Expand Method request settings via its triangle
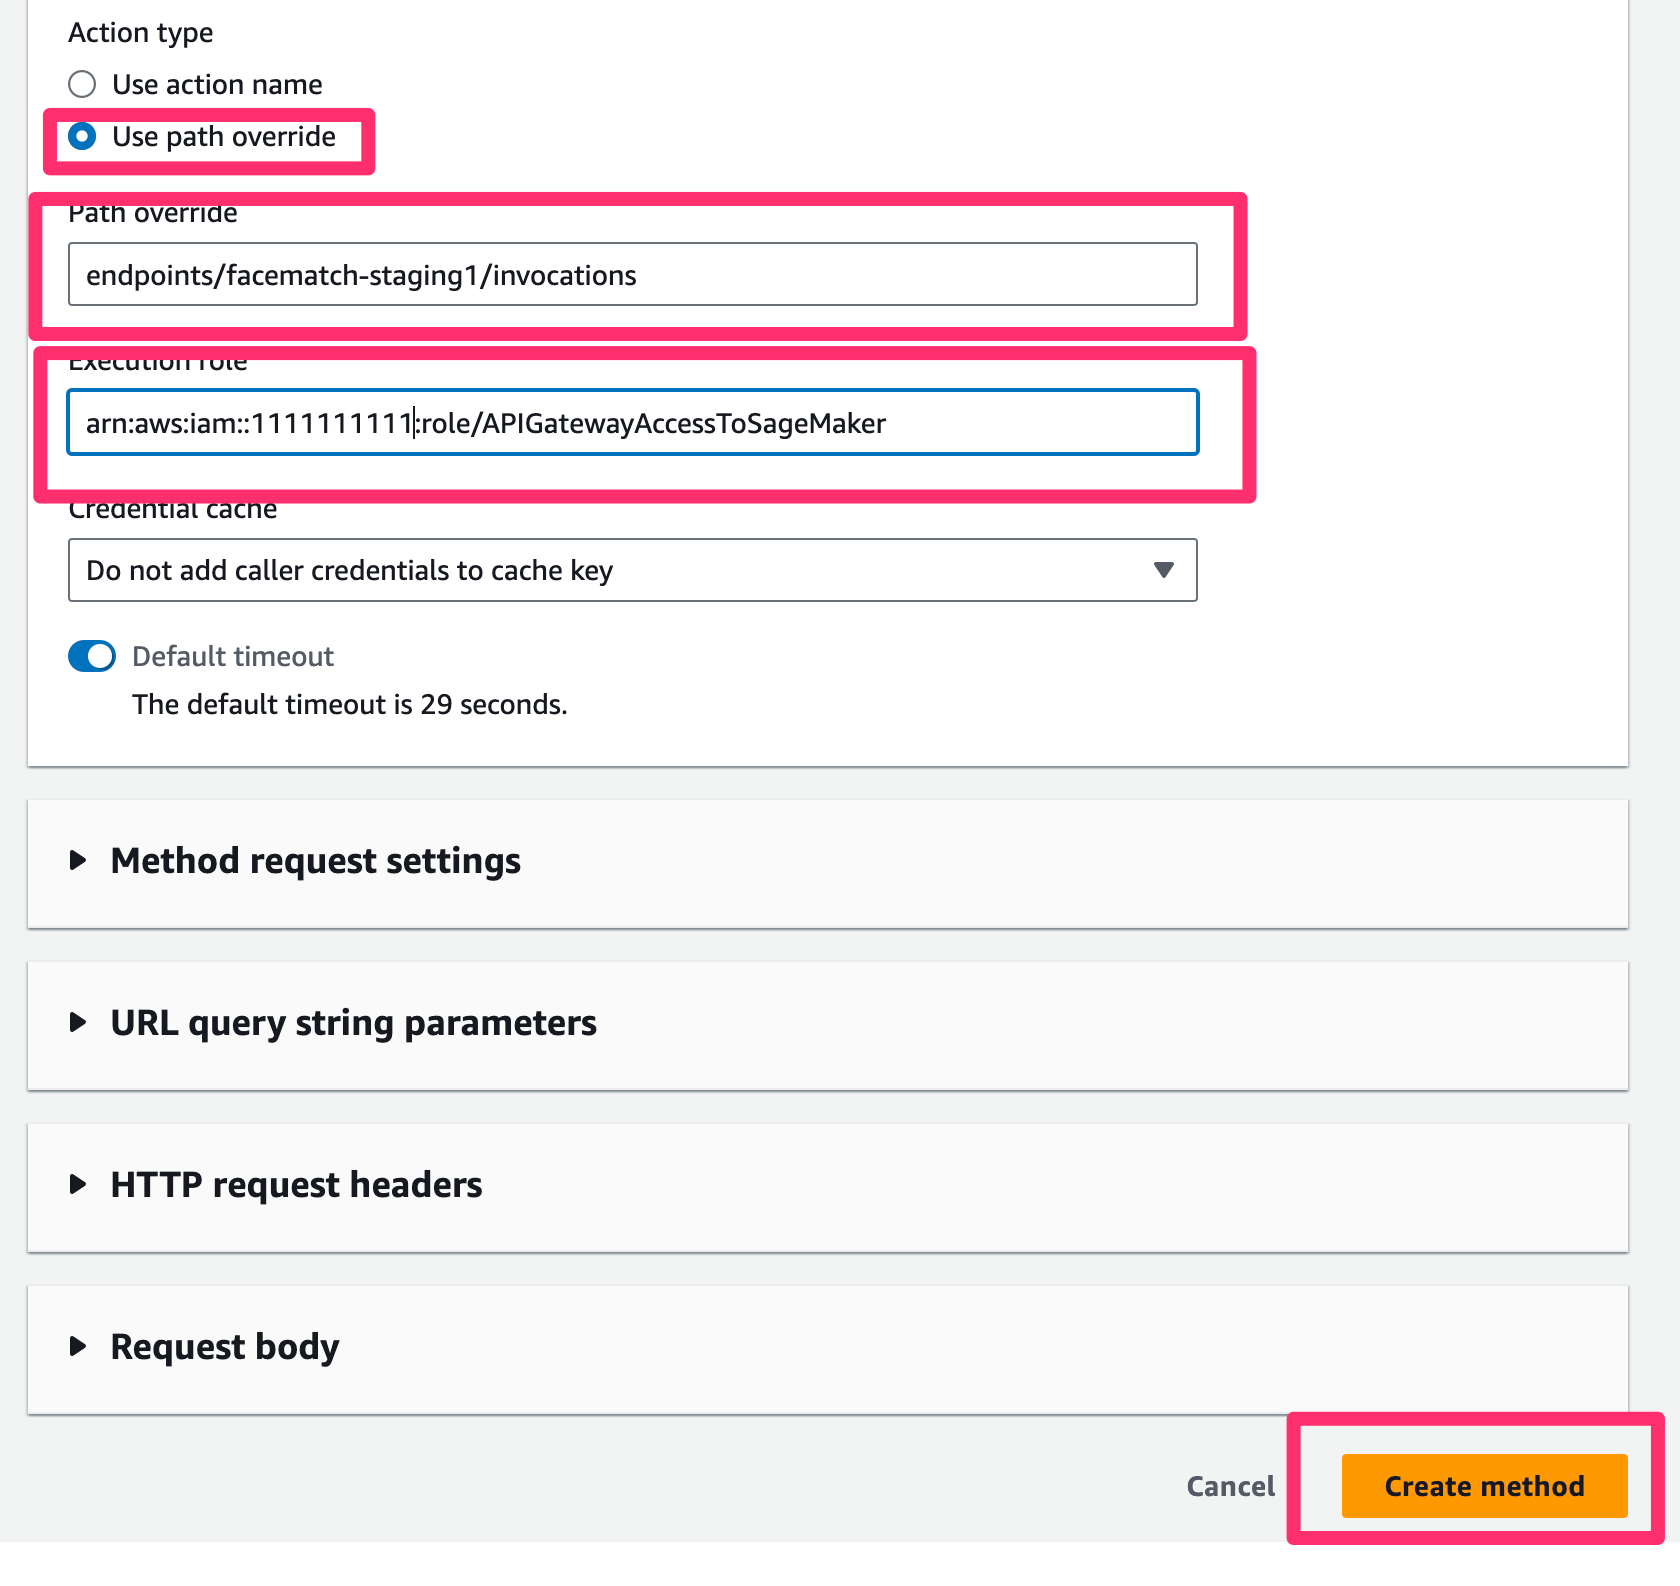The image size is (1680, 1586). pos(78,860)
